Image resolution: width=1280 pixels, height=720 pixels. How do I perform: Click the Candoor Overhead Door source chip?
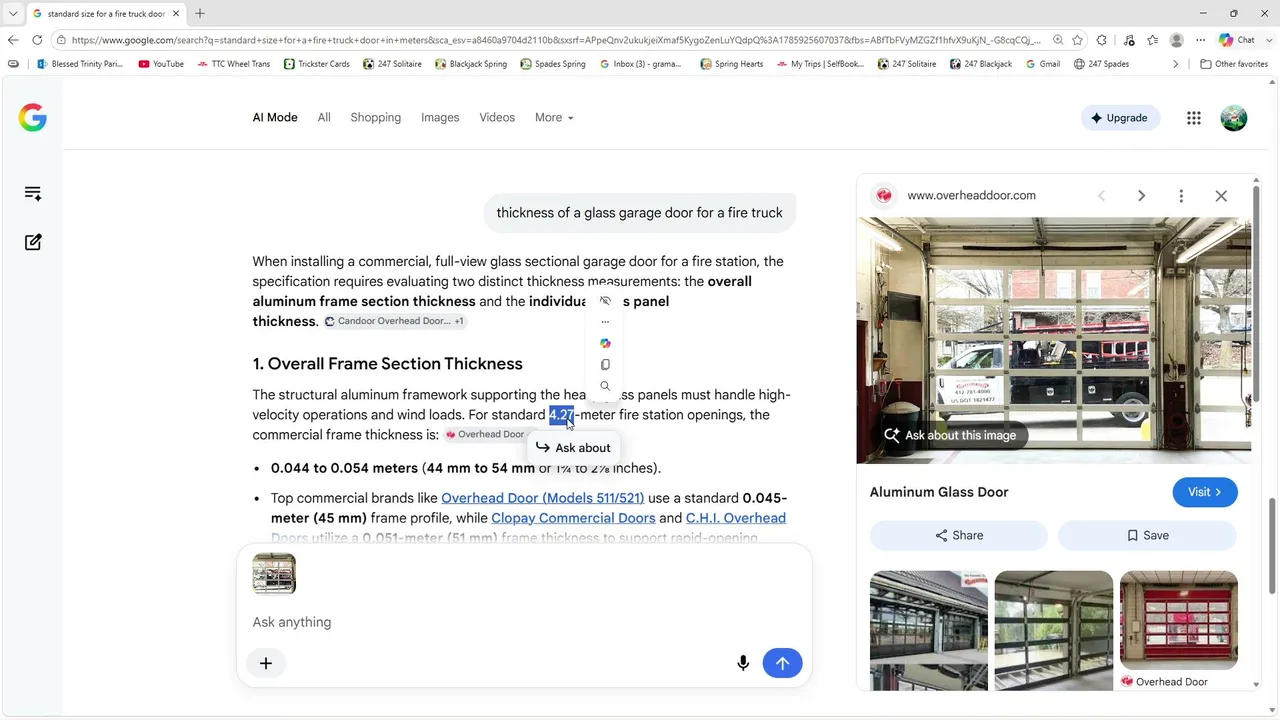coord(395,321)
